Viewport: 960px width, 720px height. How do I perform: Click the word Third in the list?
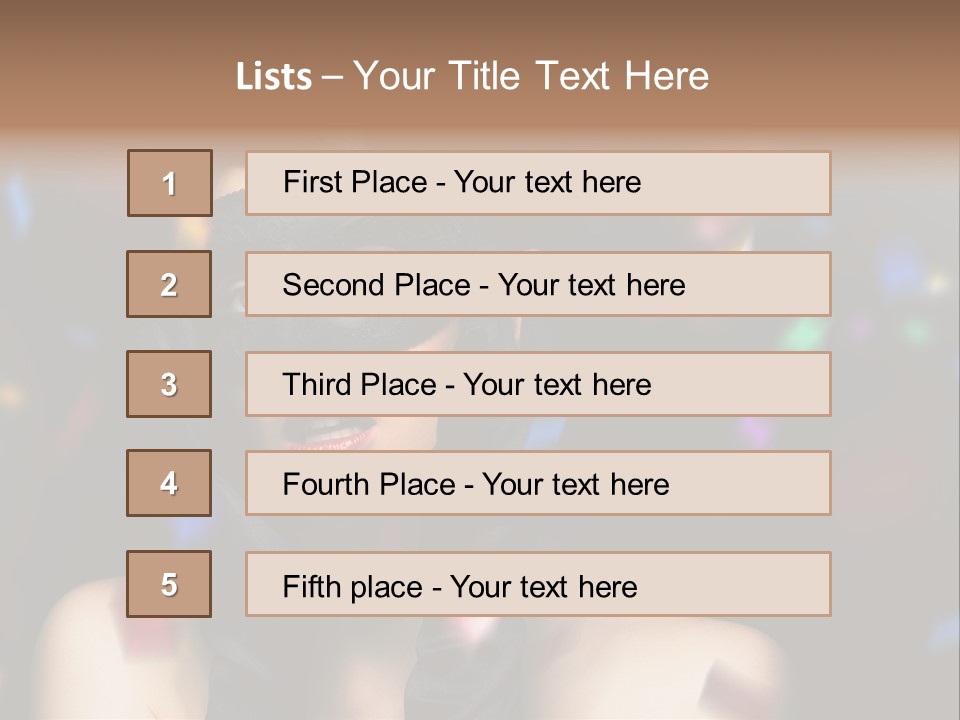point(317,385)
